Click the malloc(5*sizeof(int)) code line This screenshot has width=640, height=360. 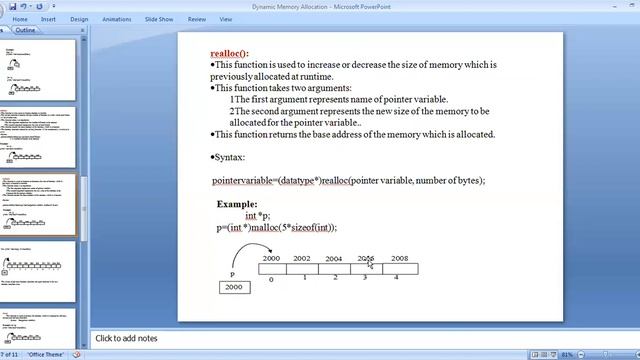click(x=277, y=228)
